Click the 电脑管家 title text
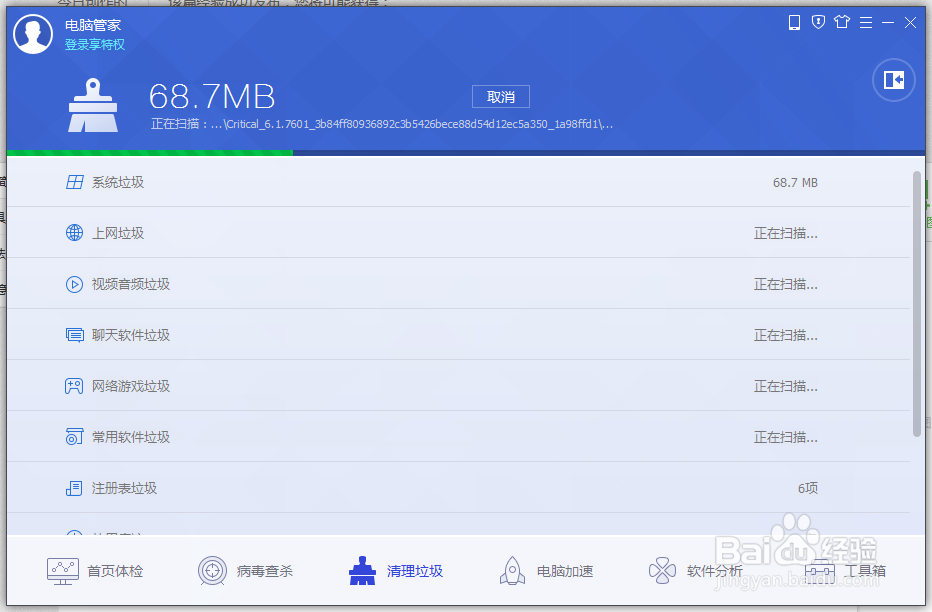Screen dimensions: 932x612 (93, 25)
